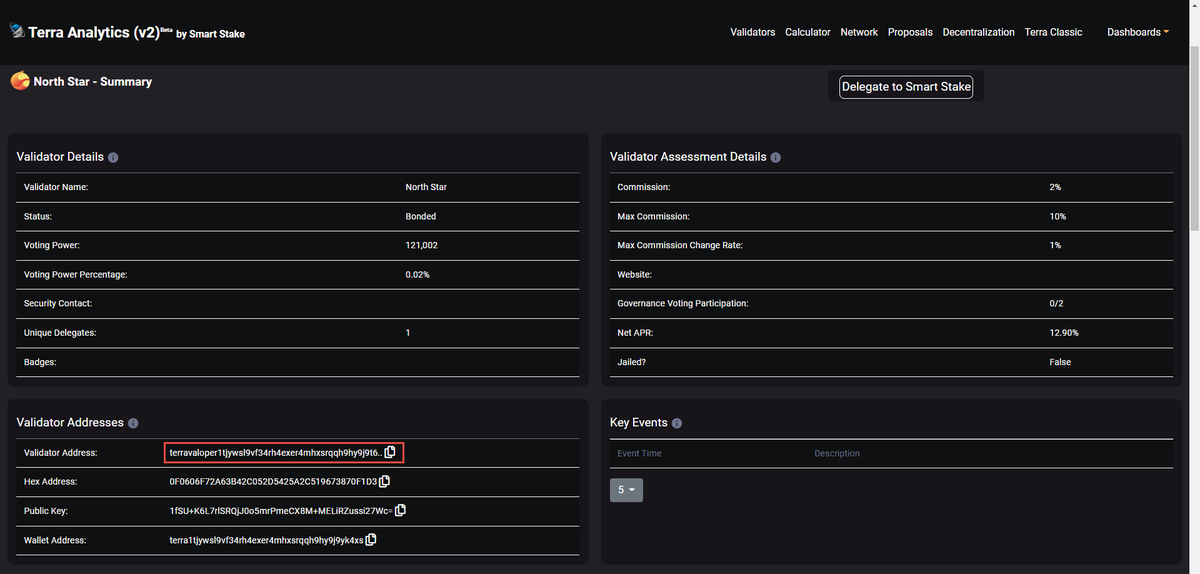Sort Key Events by Event Time

coord(639,453)
